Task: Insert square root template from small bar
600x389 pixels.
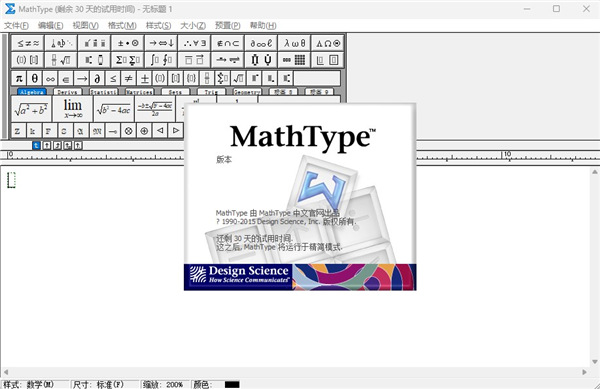Action: (x=238, y=78)
